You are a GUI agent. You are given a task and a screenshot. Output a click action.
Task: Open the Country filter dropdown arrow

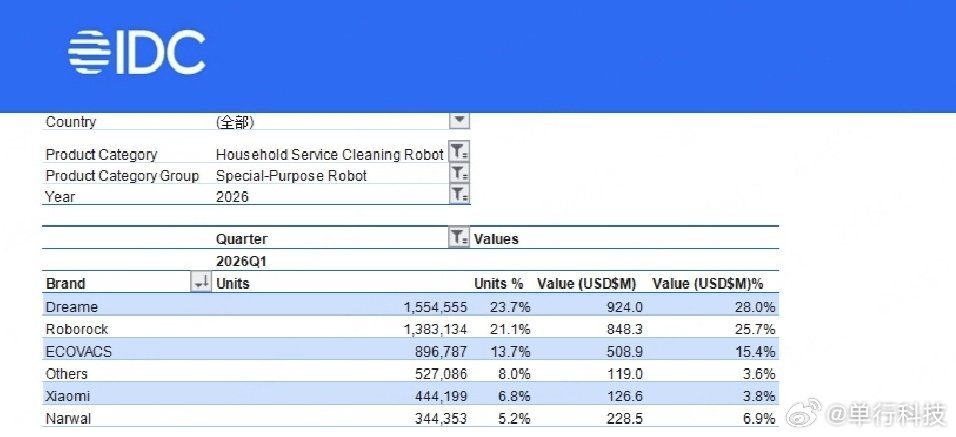tap(460, 119)
